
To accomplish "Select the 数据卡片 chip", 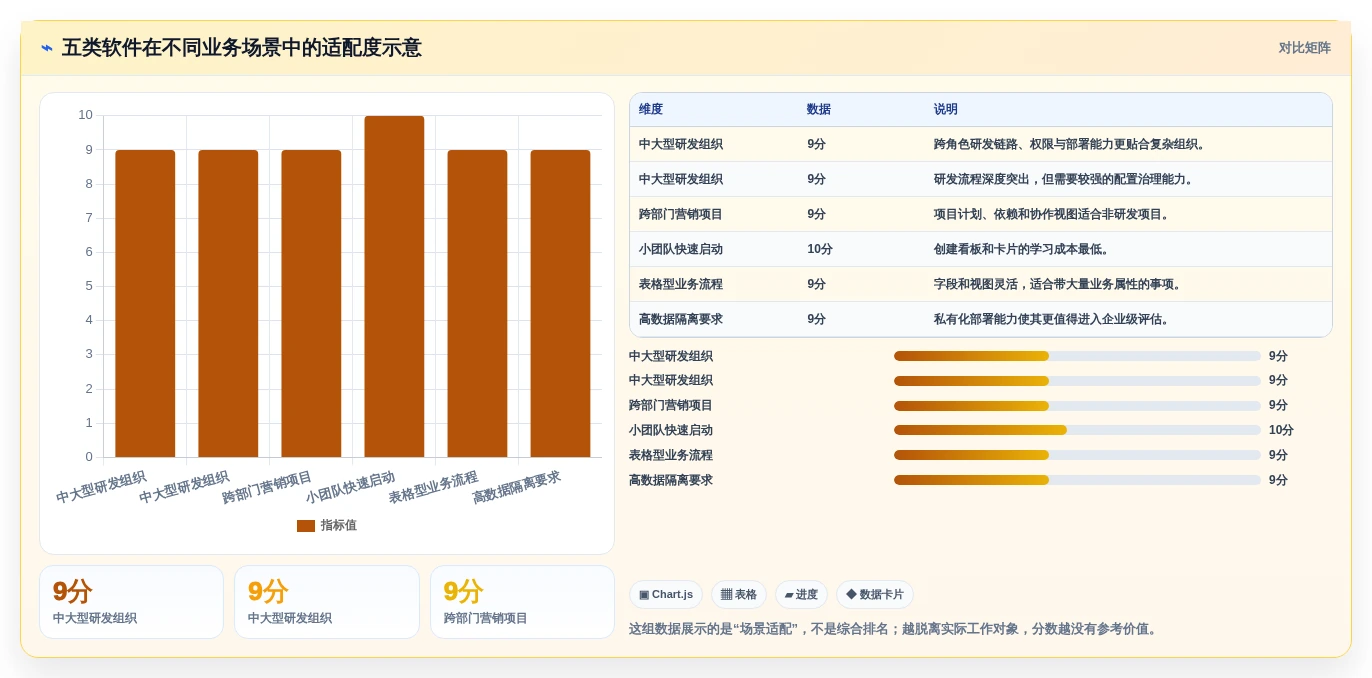I will coord(875,595).
